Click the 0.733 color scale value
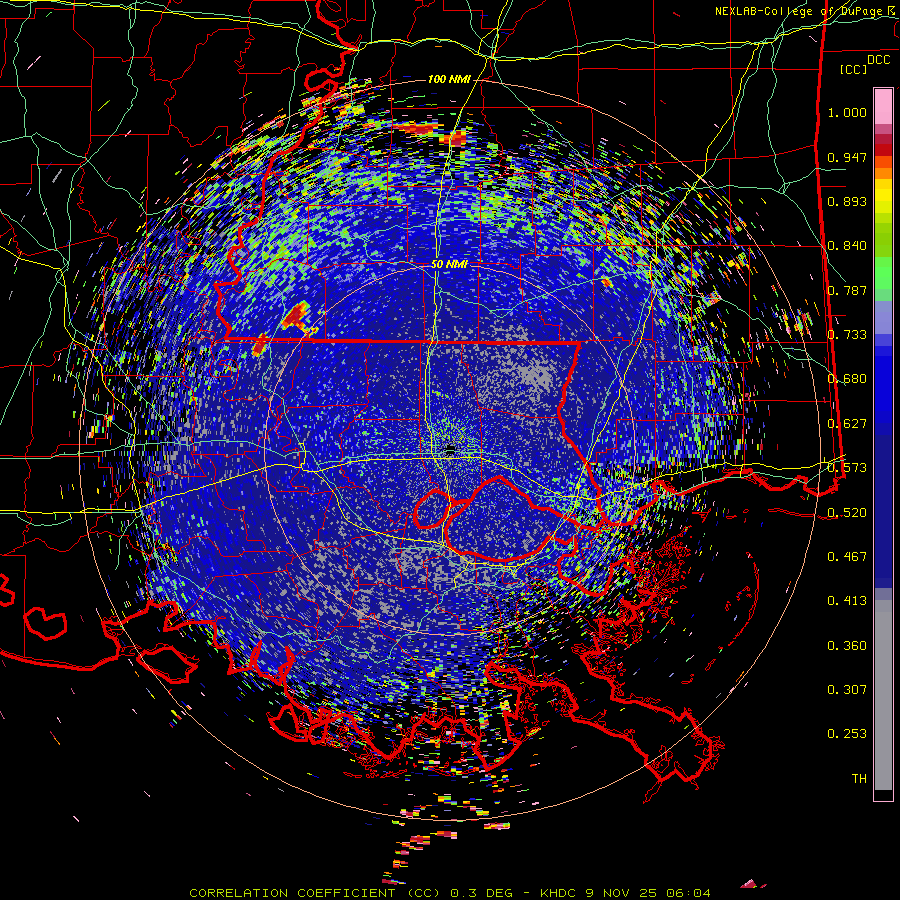This screenshot has width=900, height=900. click(847, 335)
